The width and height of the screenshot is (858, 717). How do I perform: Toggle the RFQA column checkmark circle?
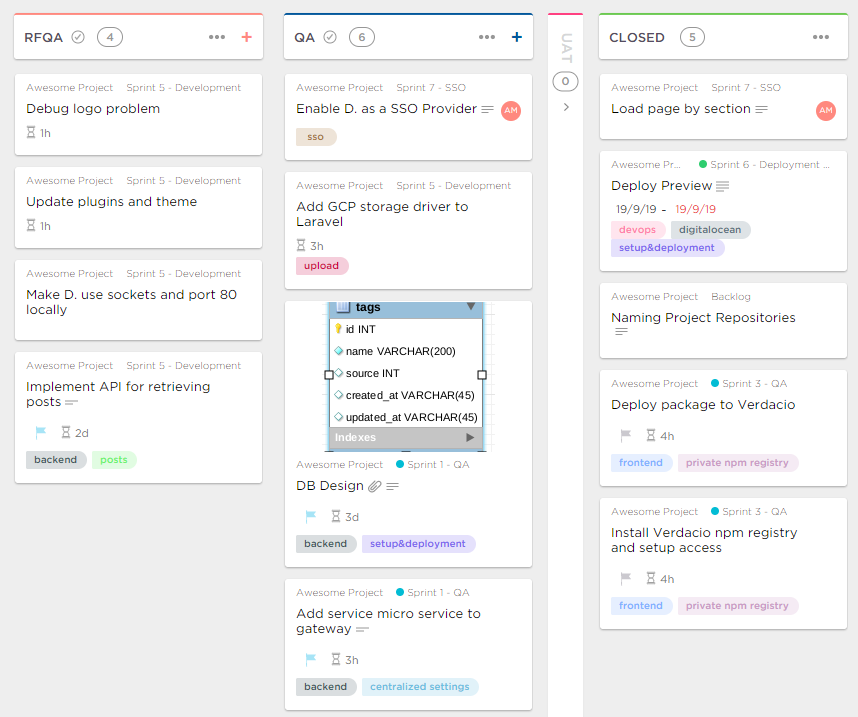coord(79,37)
